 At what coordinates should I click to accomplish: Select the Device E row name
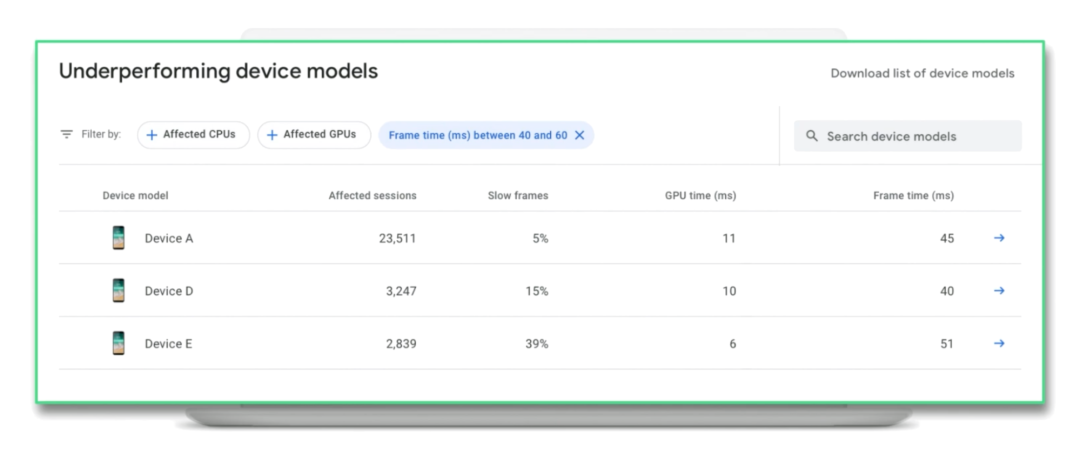(x=168, y=344)
